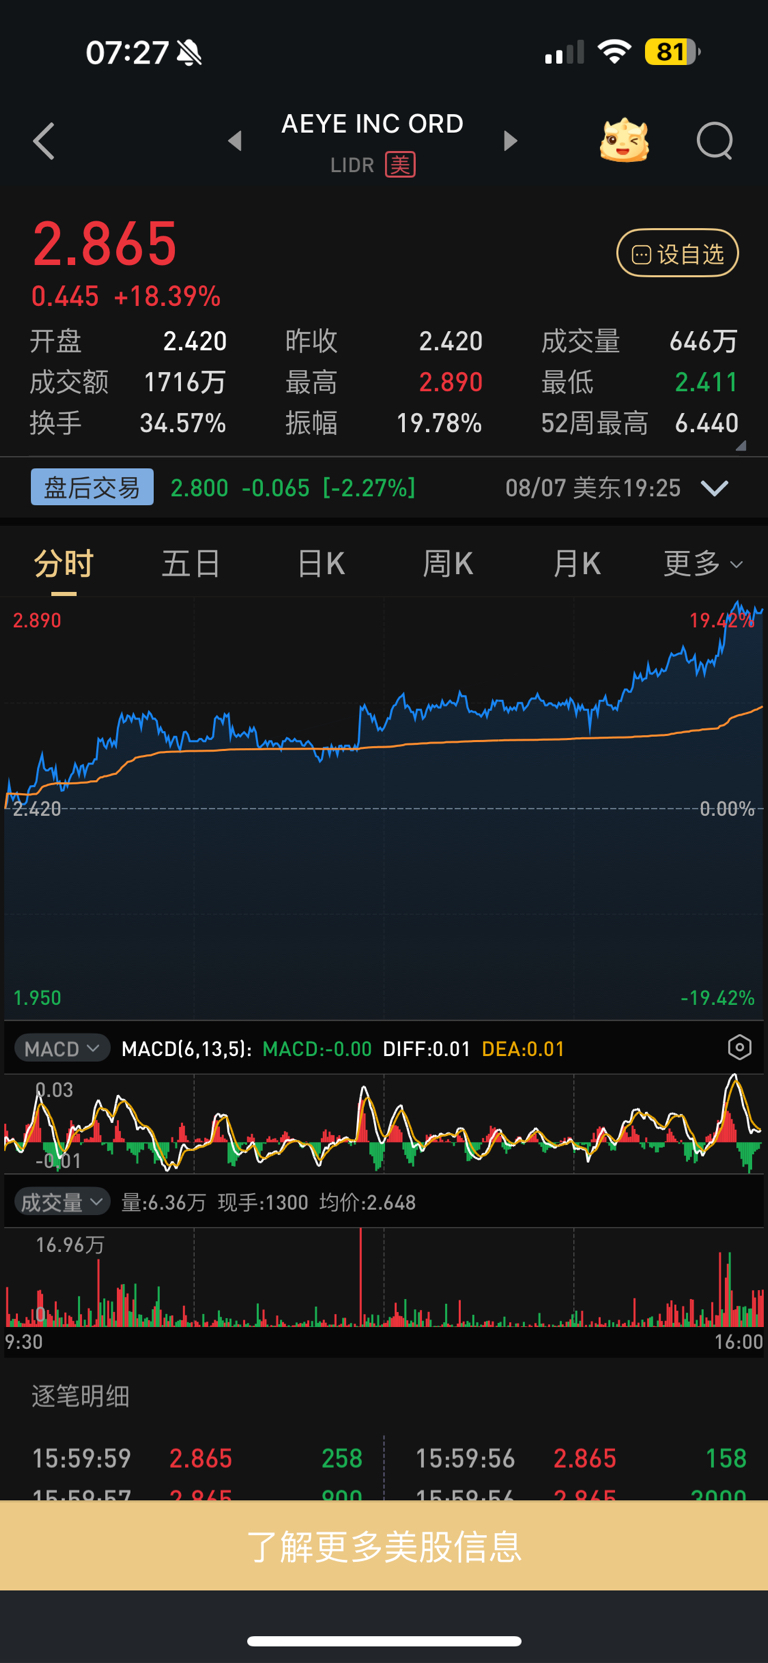768x1663 pixels.
Task: Tap the 19.42% upper axis label
Action: (x=722, y=620)
